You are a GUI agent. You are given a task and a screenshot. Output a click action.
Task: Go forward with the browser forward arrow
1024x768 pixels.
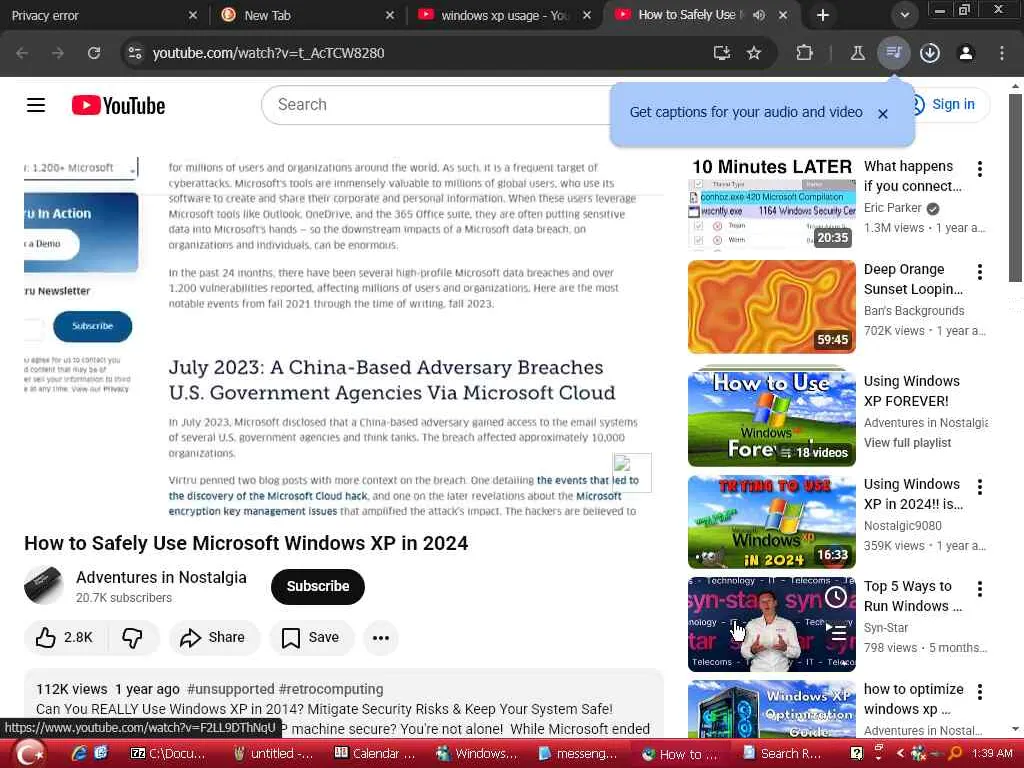click(58, 53)
